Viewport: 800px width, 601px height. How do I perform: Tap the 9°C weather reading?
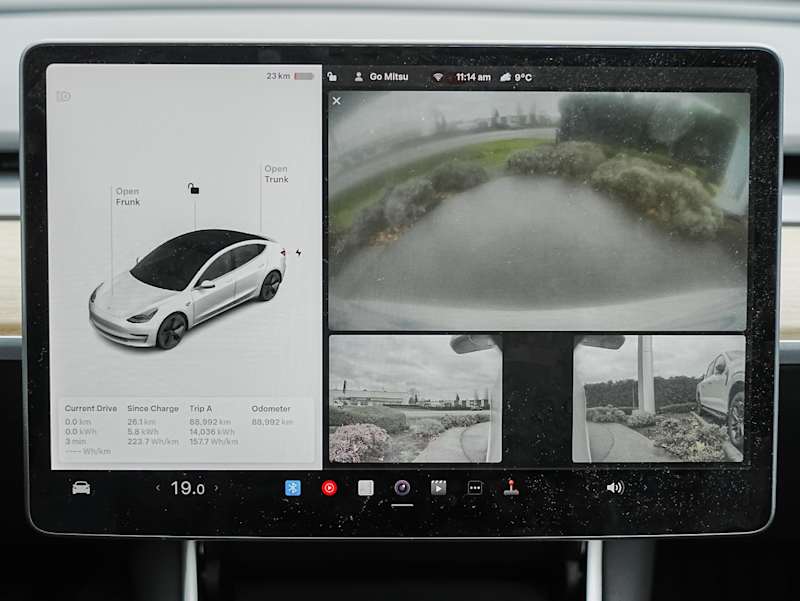[516, 77]
